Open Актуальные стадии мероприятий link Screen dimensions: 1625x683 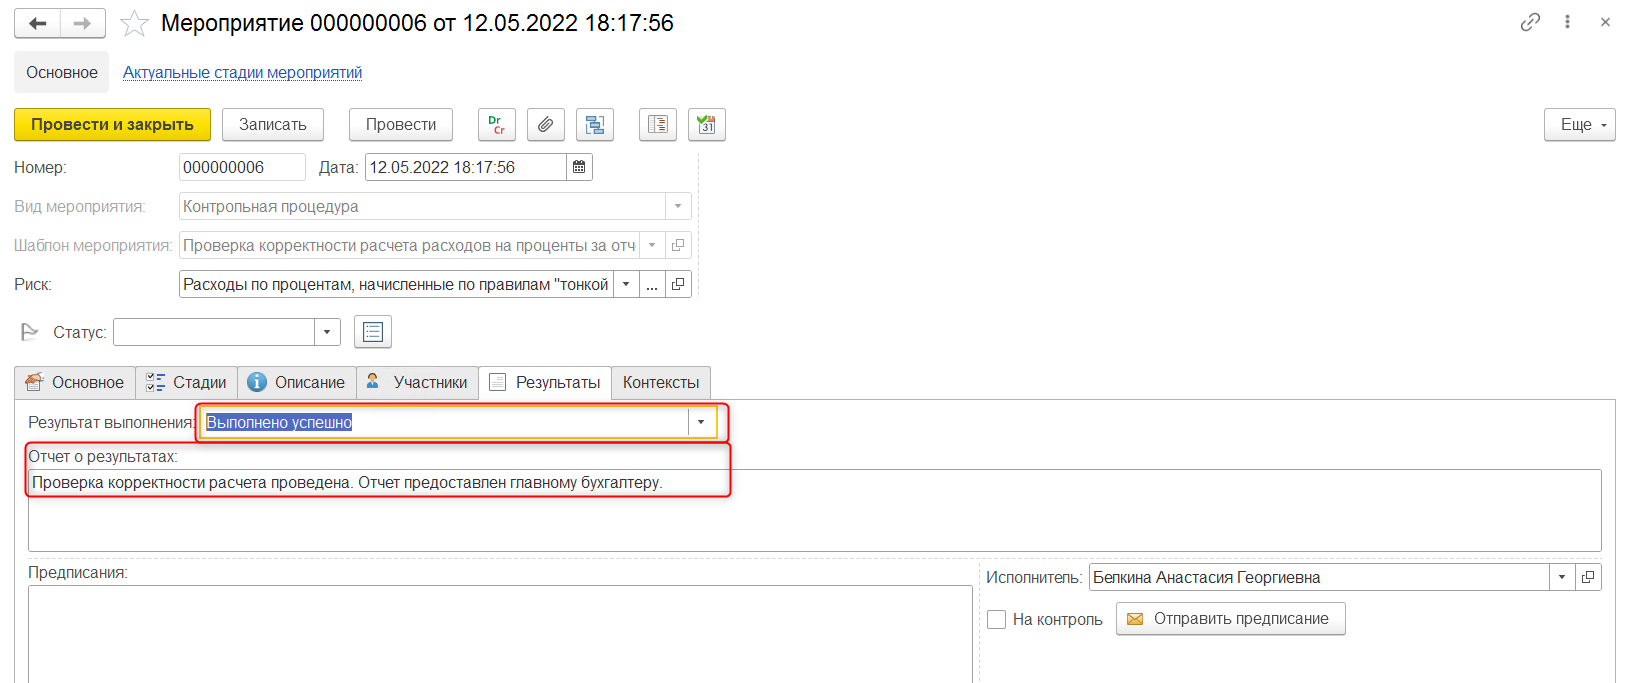[x=242, y=73]
